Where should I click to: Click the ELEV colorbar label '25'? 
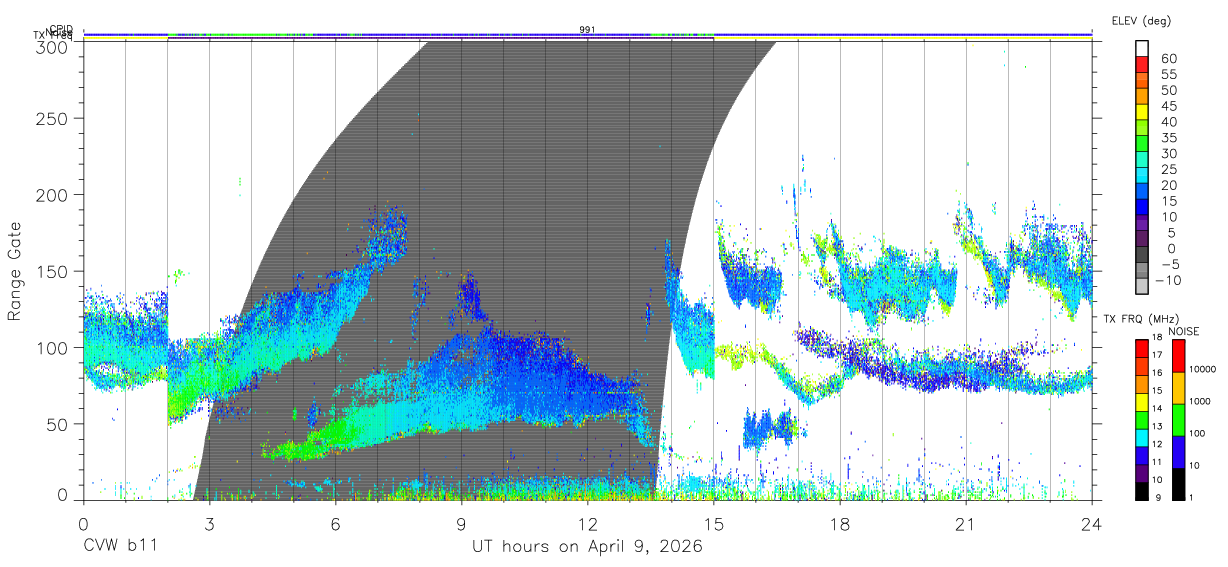coord(1168,169)
